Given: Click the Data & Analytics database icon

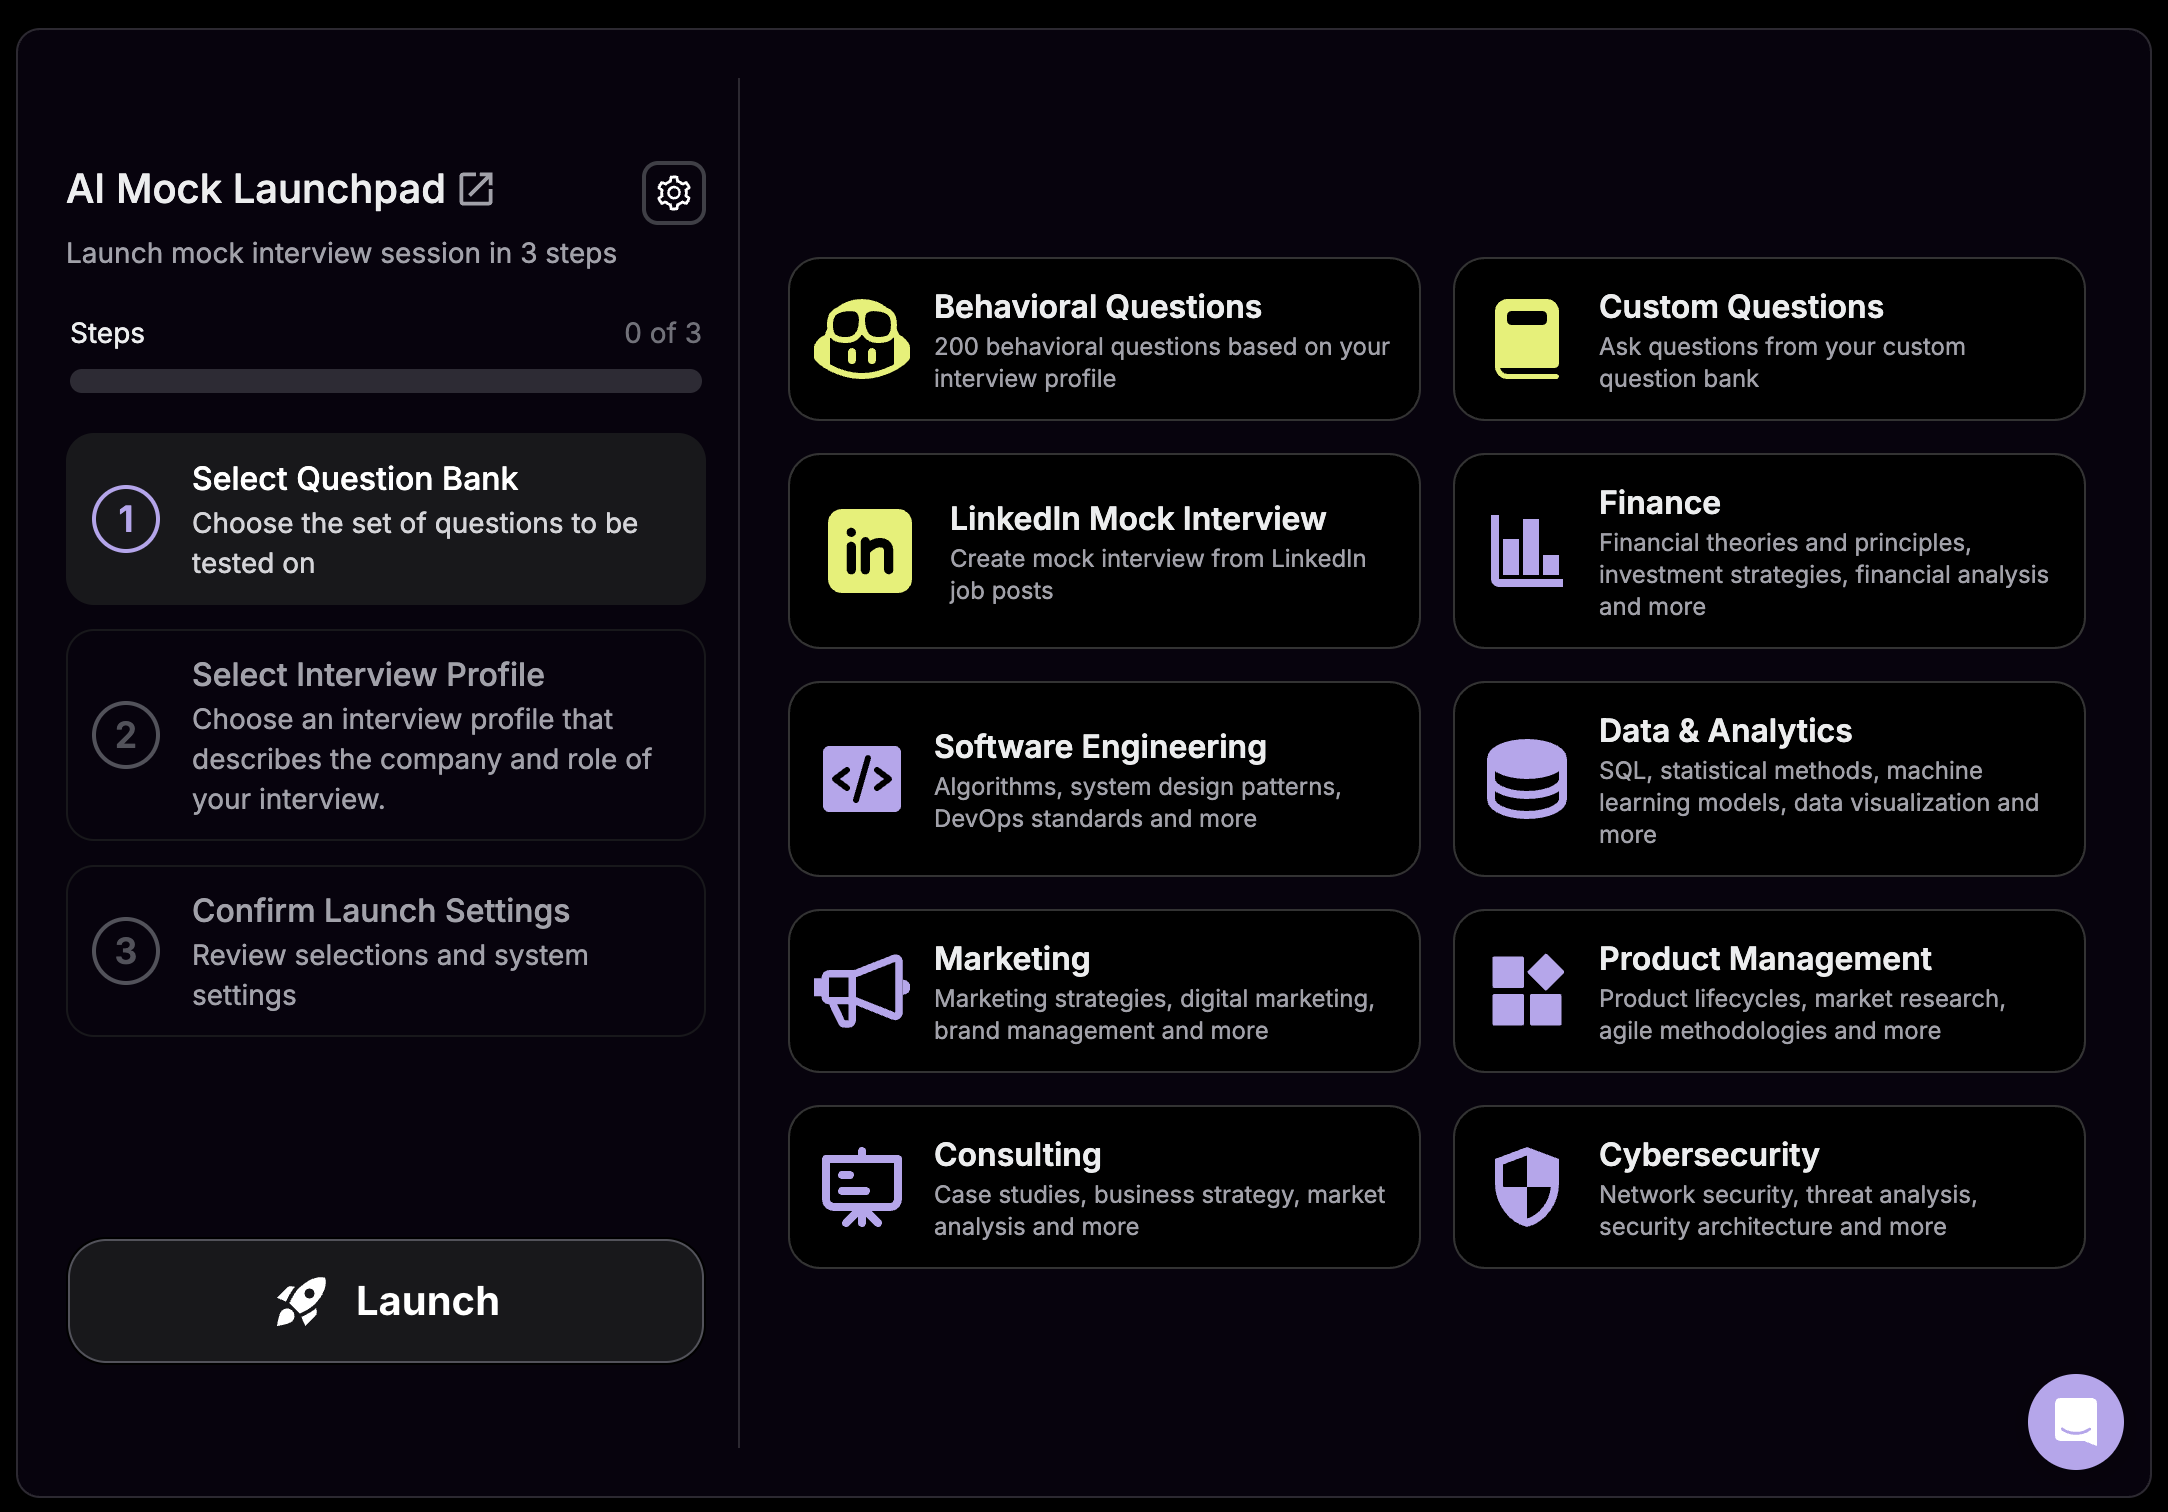Looking at the screenshot, I should click(x=1526, y=778).
